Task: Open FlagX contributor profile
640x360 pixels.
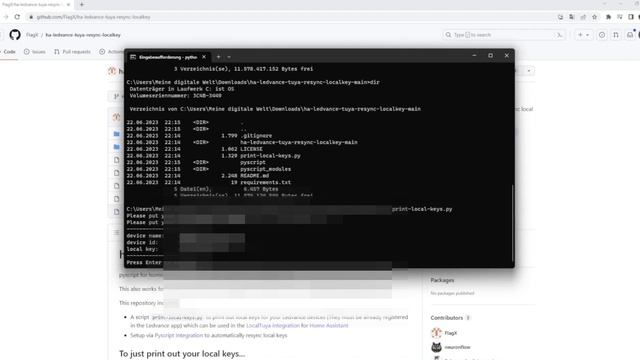Action: coord(451,333)
